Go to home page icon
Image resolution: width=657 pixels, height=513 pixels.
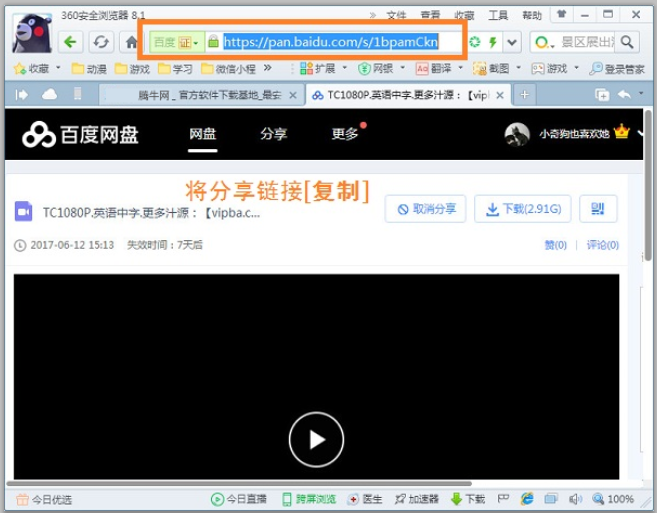click(x=131, y=42)
